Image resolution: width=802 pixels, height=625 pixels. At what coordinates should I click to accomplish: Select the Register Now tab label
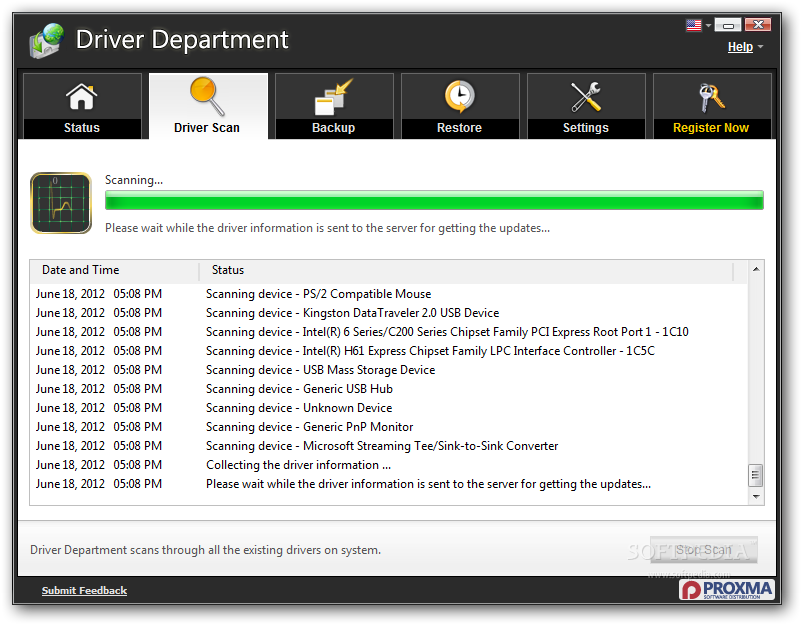click(711, 128)
